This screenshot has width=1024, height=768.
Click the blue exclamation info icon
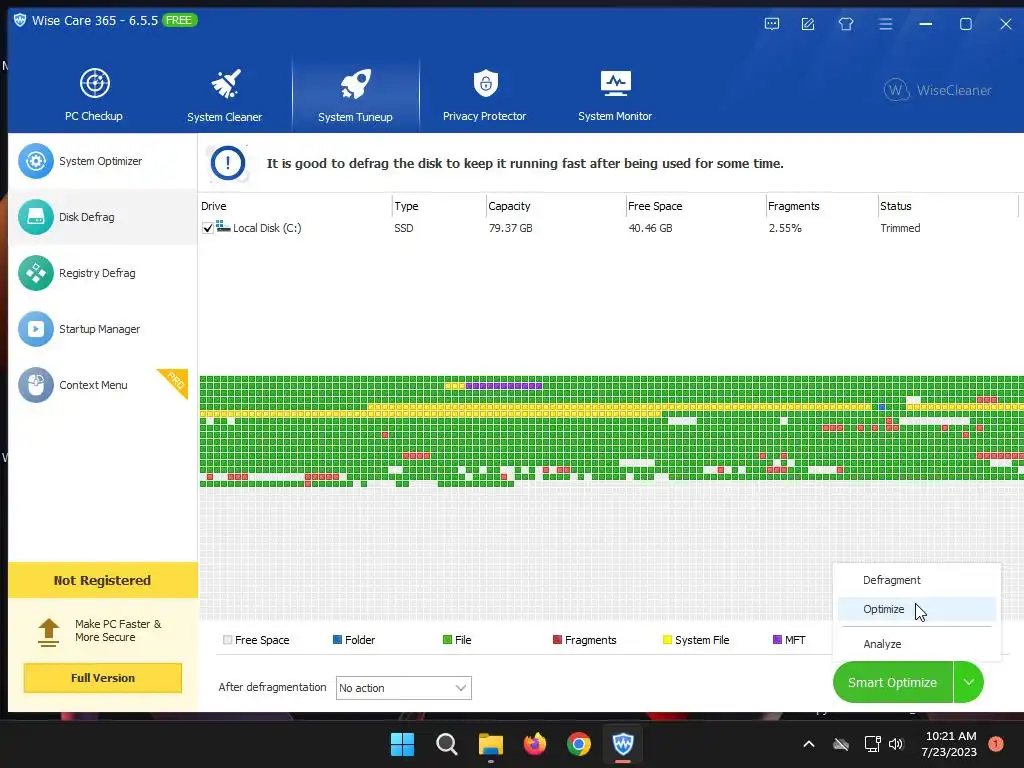coord(227,163)
